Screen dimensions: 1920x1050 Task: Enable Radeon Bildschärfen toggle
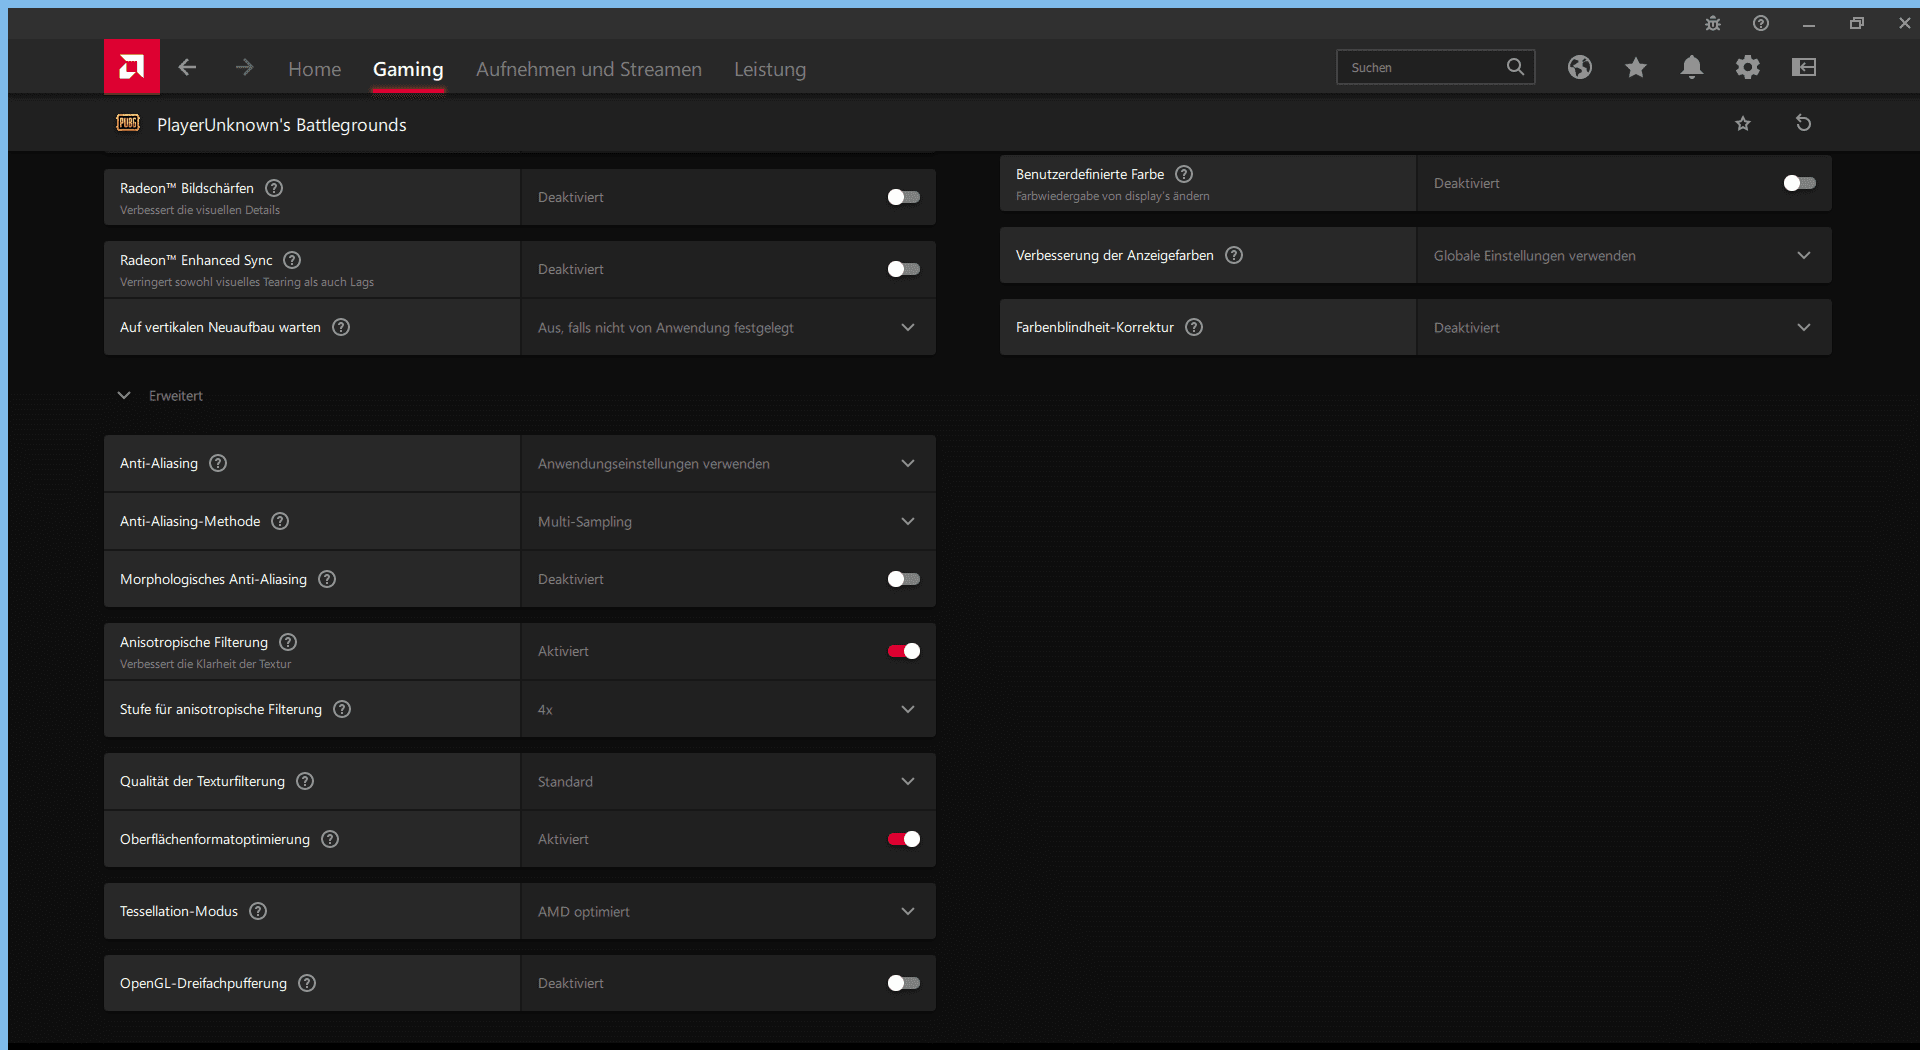(x=903, y=197)
